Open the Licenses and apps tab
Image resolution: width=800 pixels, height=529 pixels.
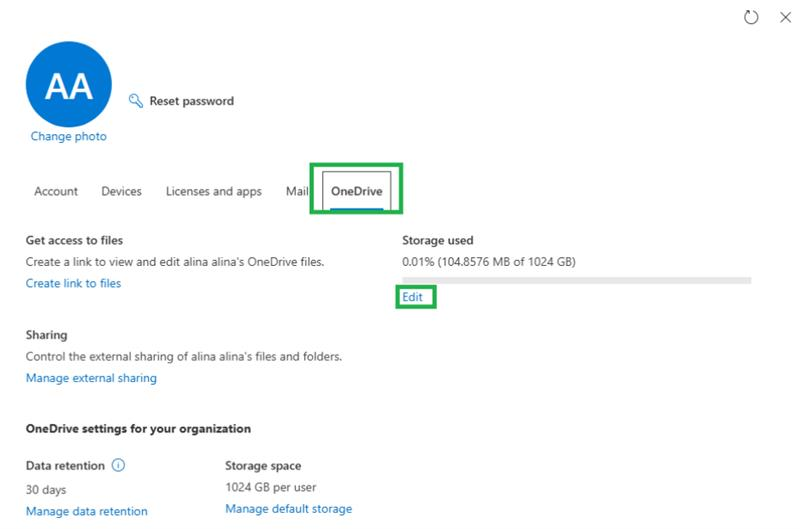[214, 191]
